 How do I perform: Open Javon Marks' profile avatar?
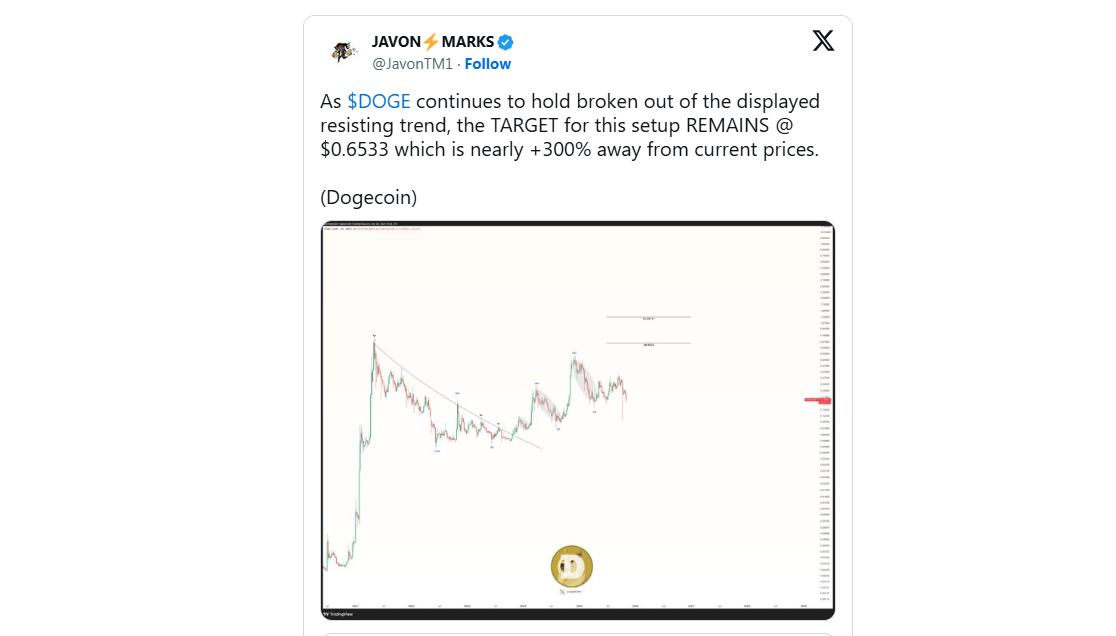coord(344,52)
